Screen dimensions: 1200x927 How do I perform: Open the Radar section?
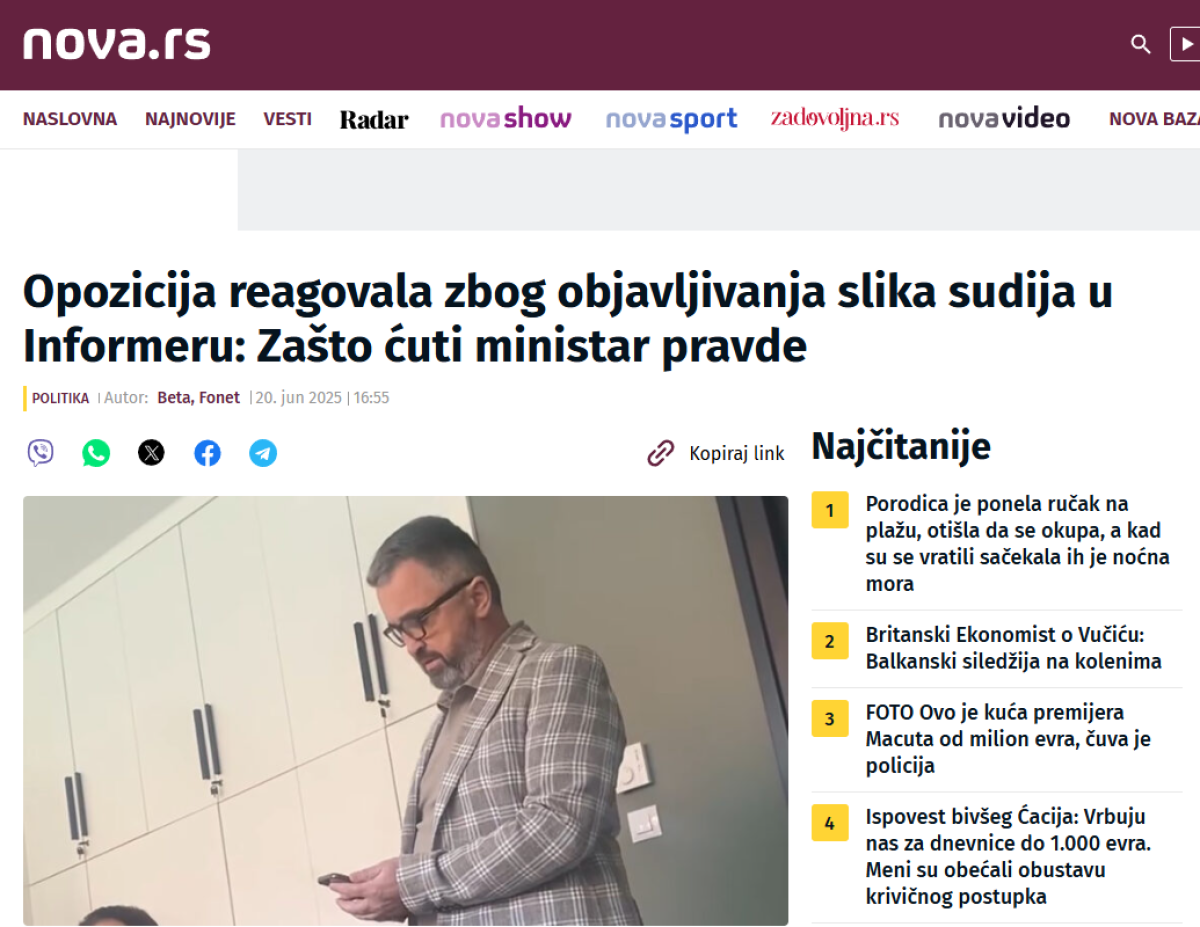pyautogui.click(x=374, y=120)
